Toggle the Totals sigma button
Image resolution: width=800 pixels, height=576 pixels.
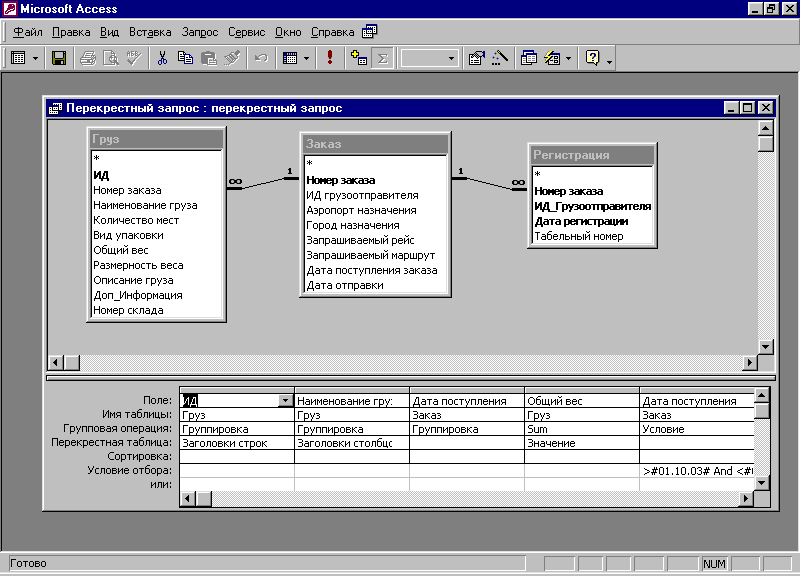(x=383, y=58)
